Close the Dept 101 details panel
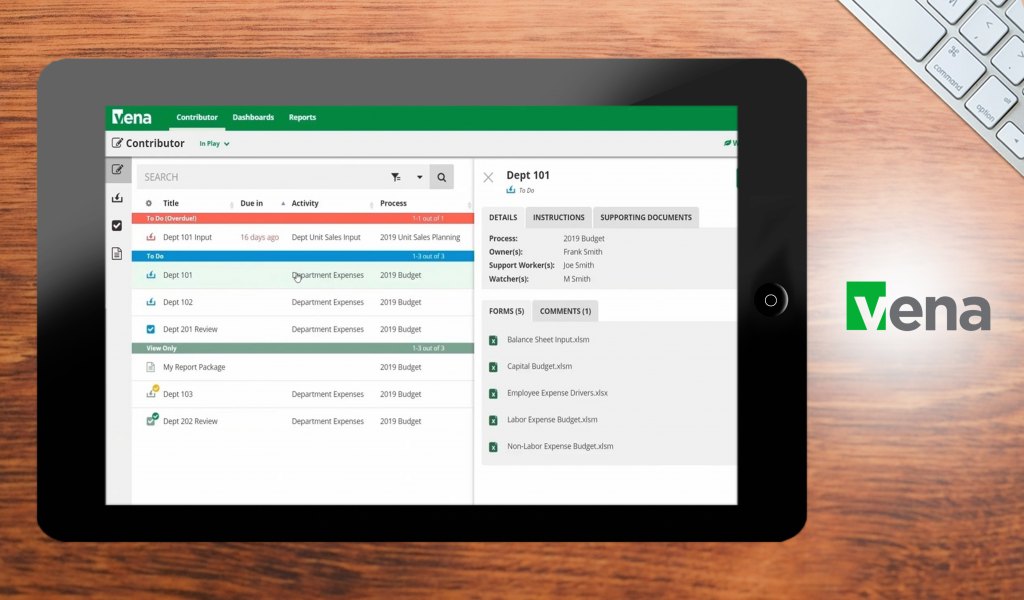 pos(488,178)
